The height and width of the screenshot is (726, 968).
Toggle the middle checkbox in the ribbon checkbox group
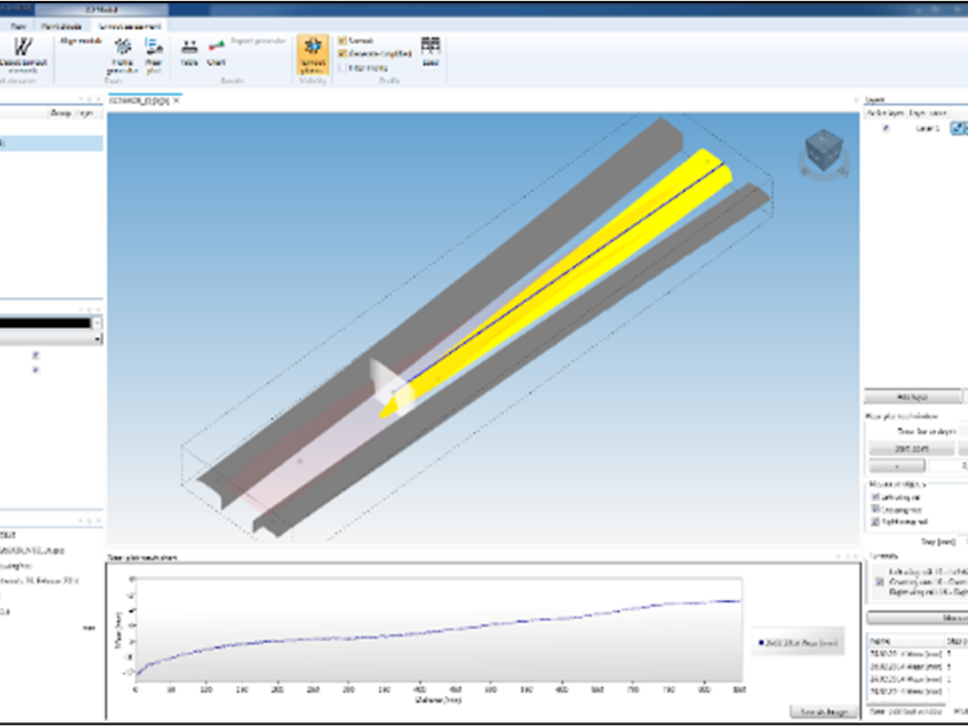click(x=343, y=54)
